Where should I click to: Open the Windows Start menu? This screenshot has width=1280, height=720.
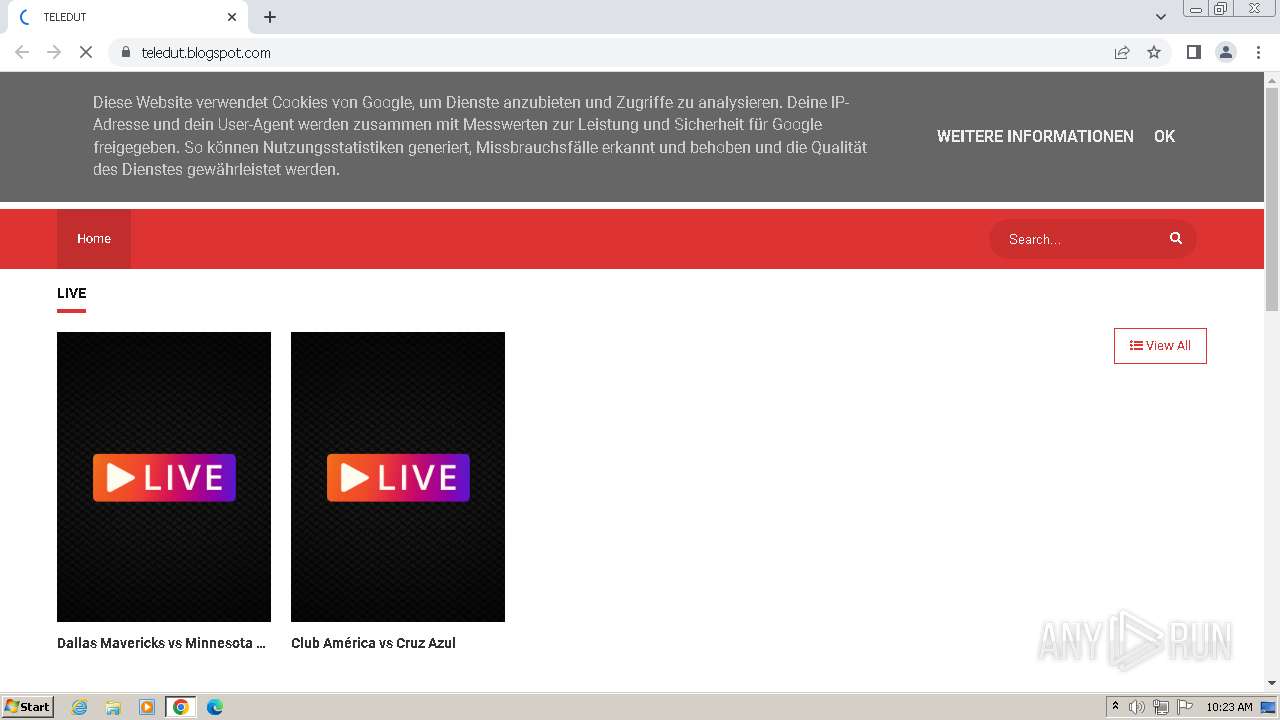pos(28,707)
